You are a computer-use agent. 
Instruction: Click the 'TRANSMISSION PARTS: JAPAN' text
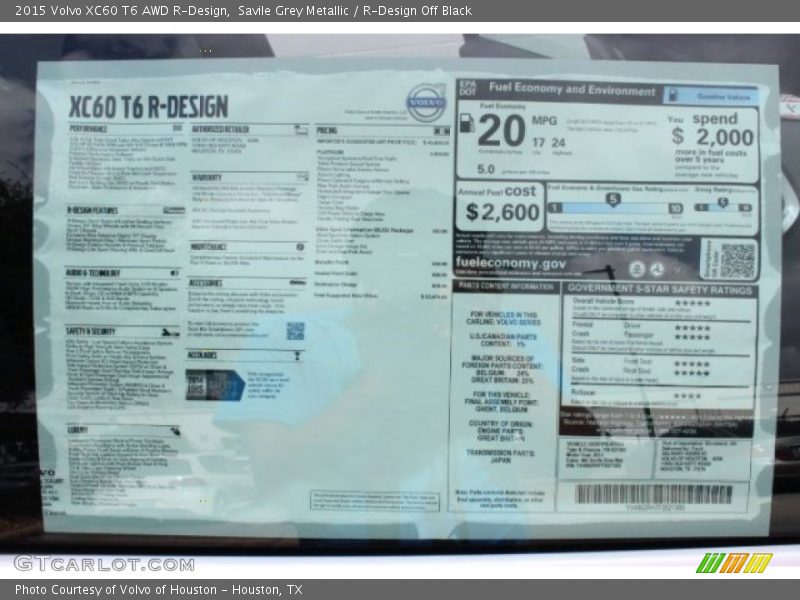(x=500, y=456)
